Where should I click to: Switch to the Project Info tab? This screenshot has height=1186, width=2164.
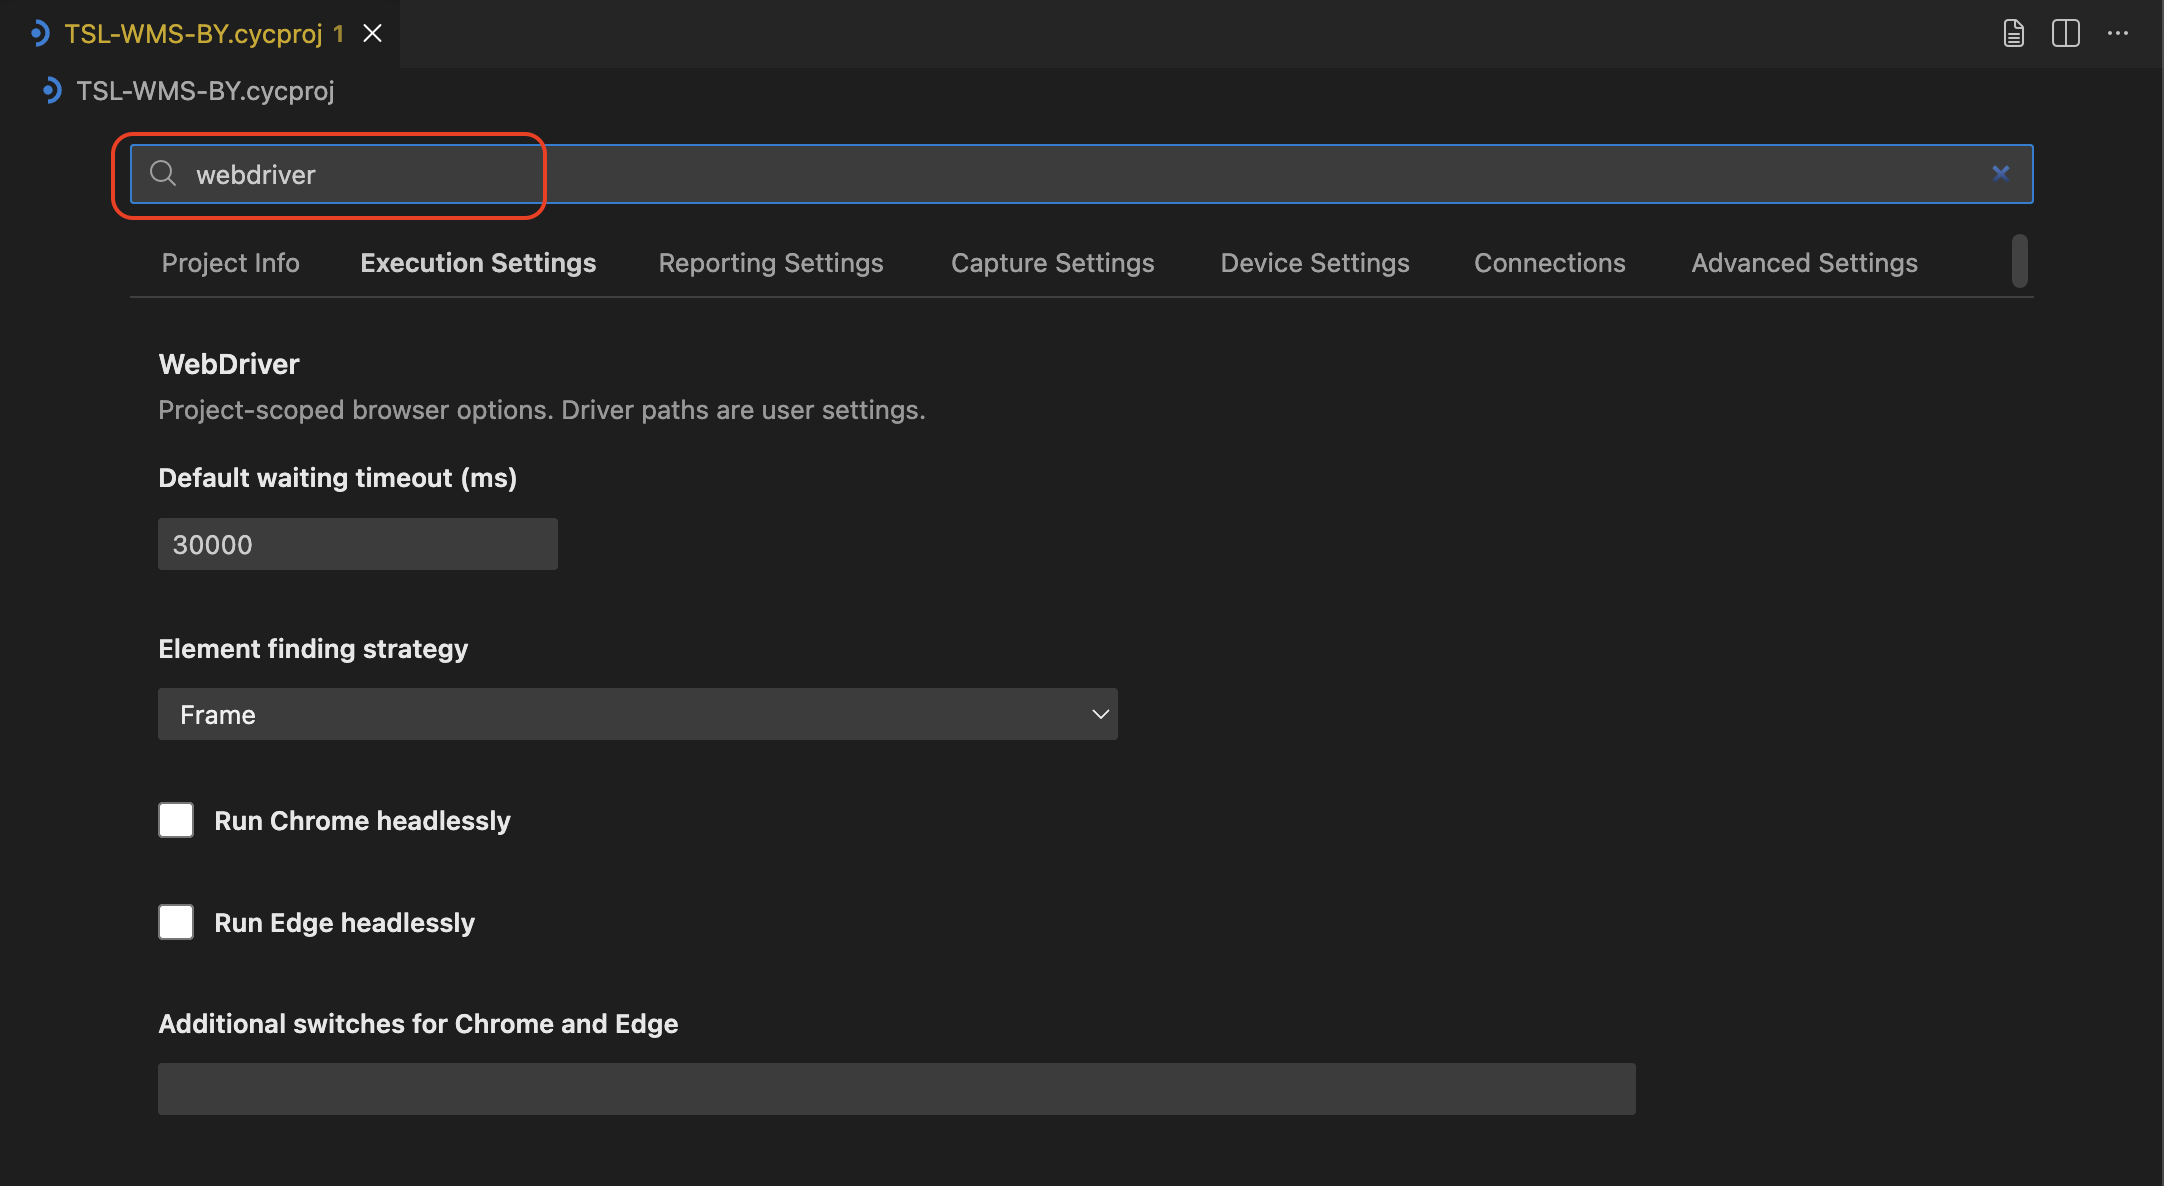pyautogui.click(x=230, y=263)
